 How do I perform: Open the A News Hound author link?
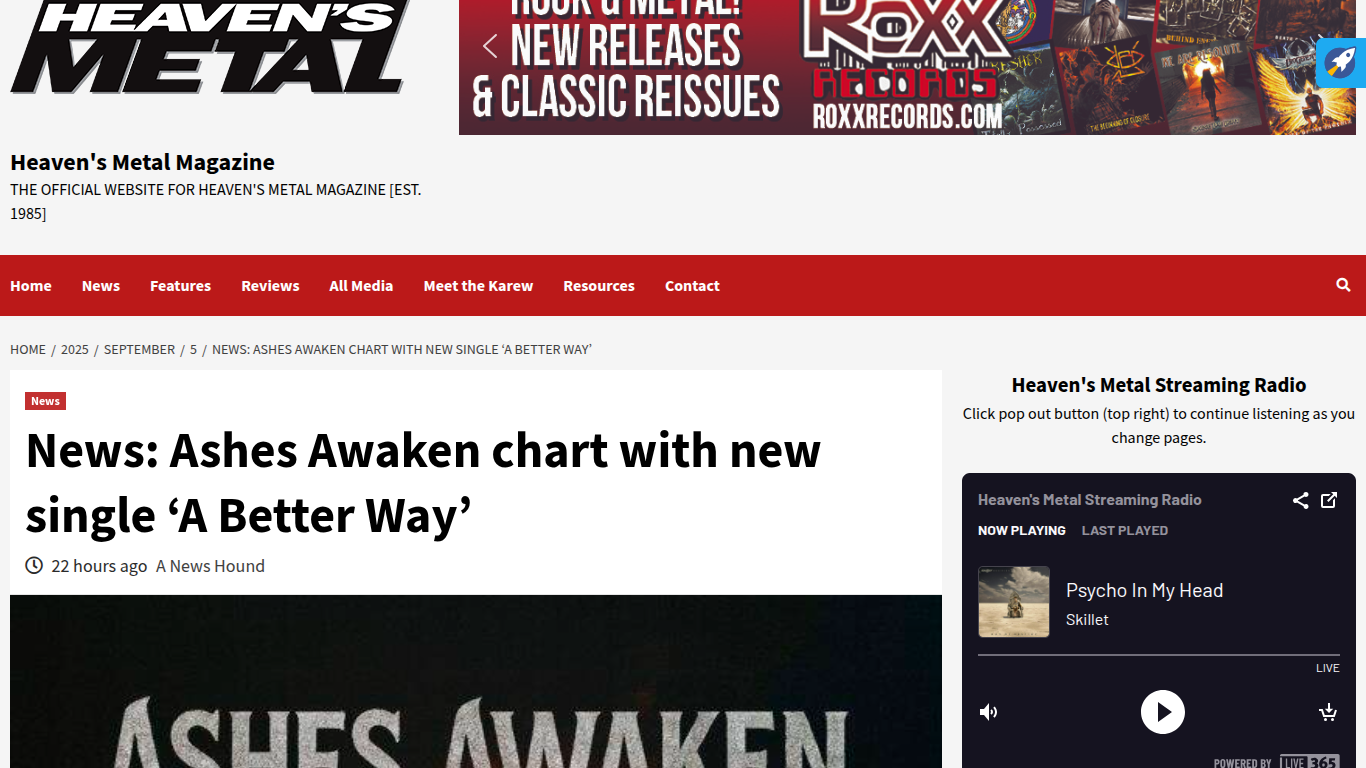[x=210, y=566]
